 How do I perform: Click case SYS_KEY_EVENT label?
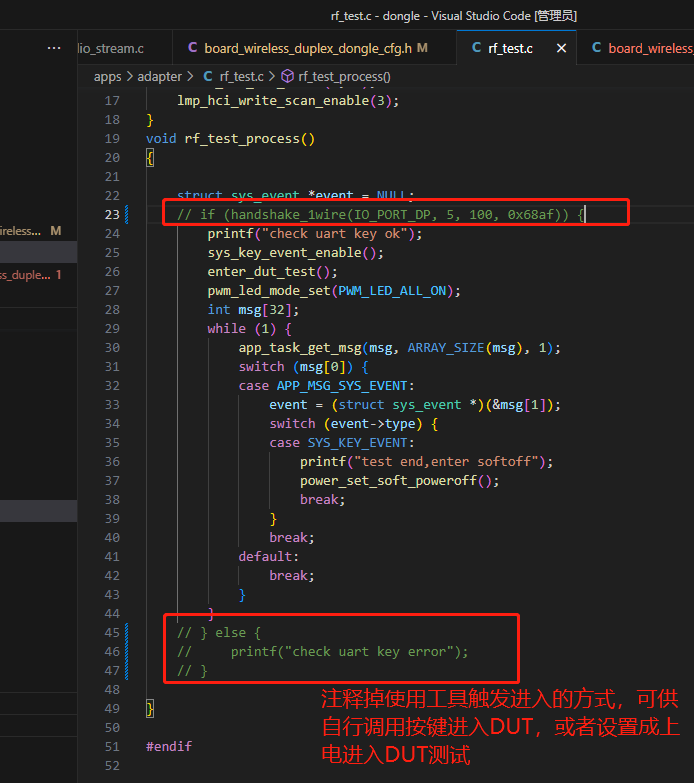(x=342, y=442)
